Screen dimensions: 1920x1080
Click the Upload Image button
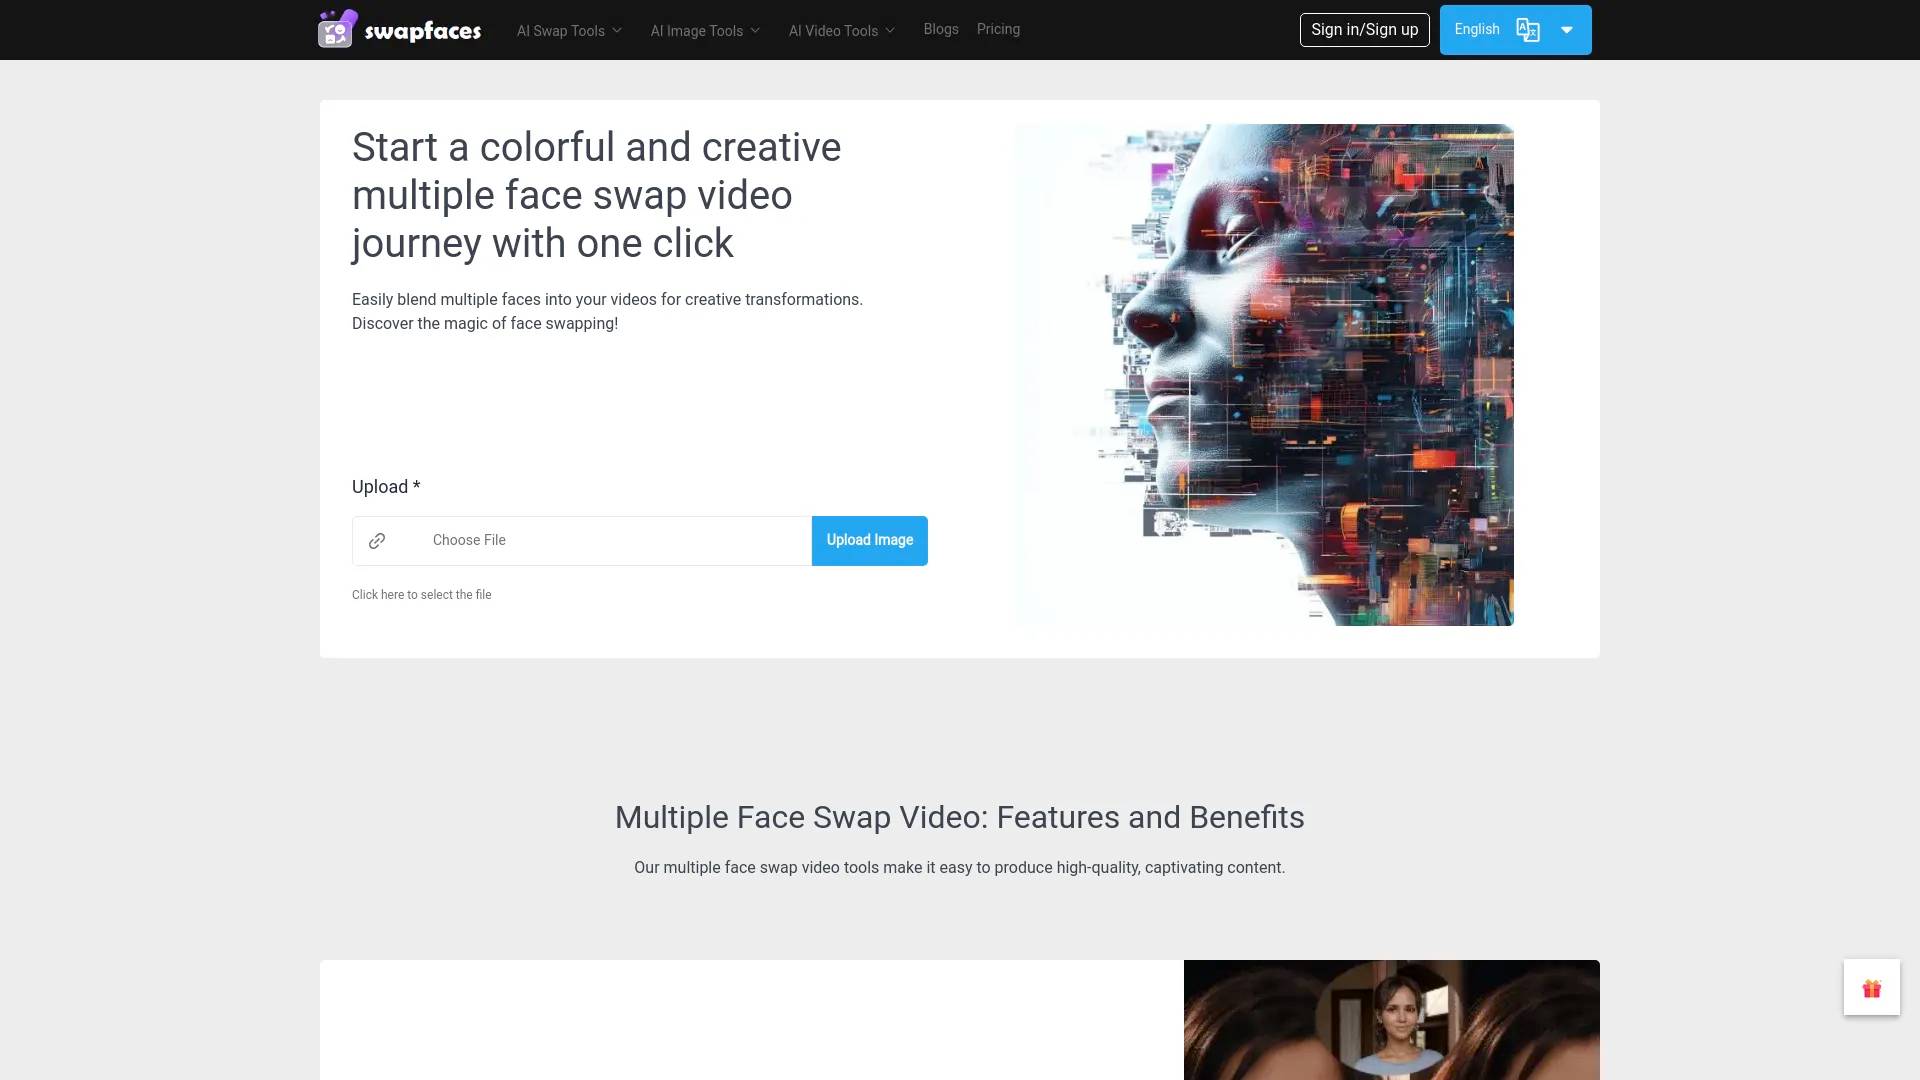870,541
